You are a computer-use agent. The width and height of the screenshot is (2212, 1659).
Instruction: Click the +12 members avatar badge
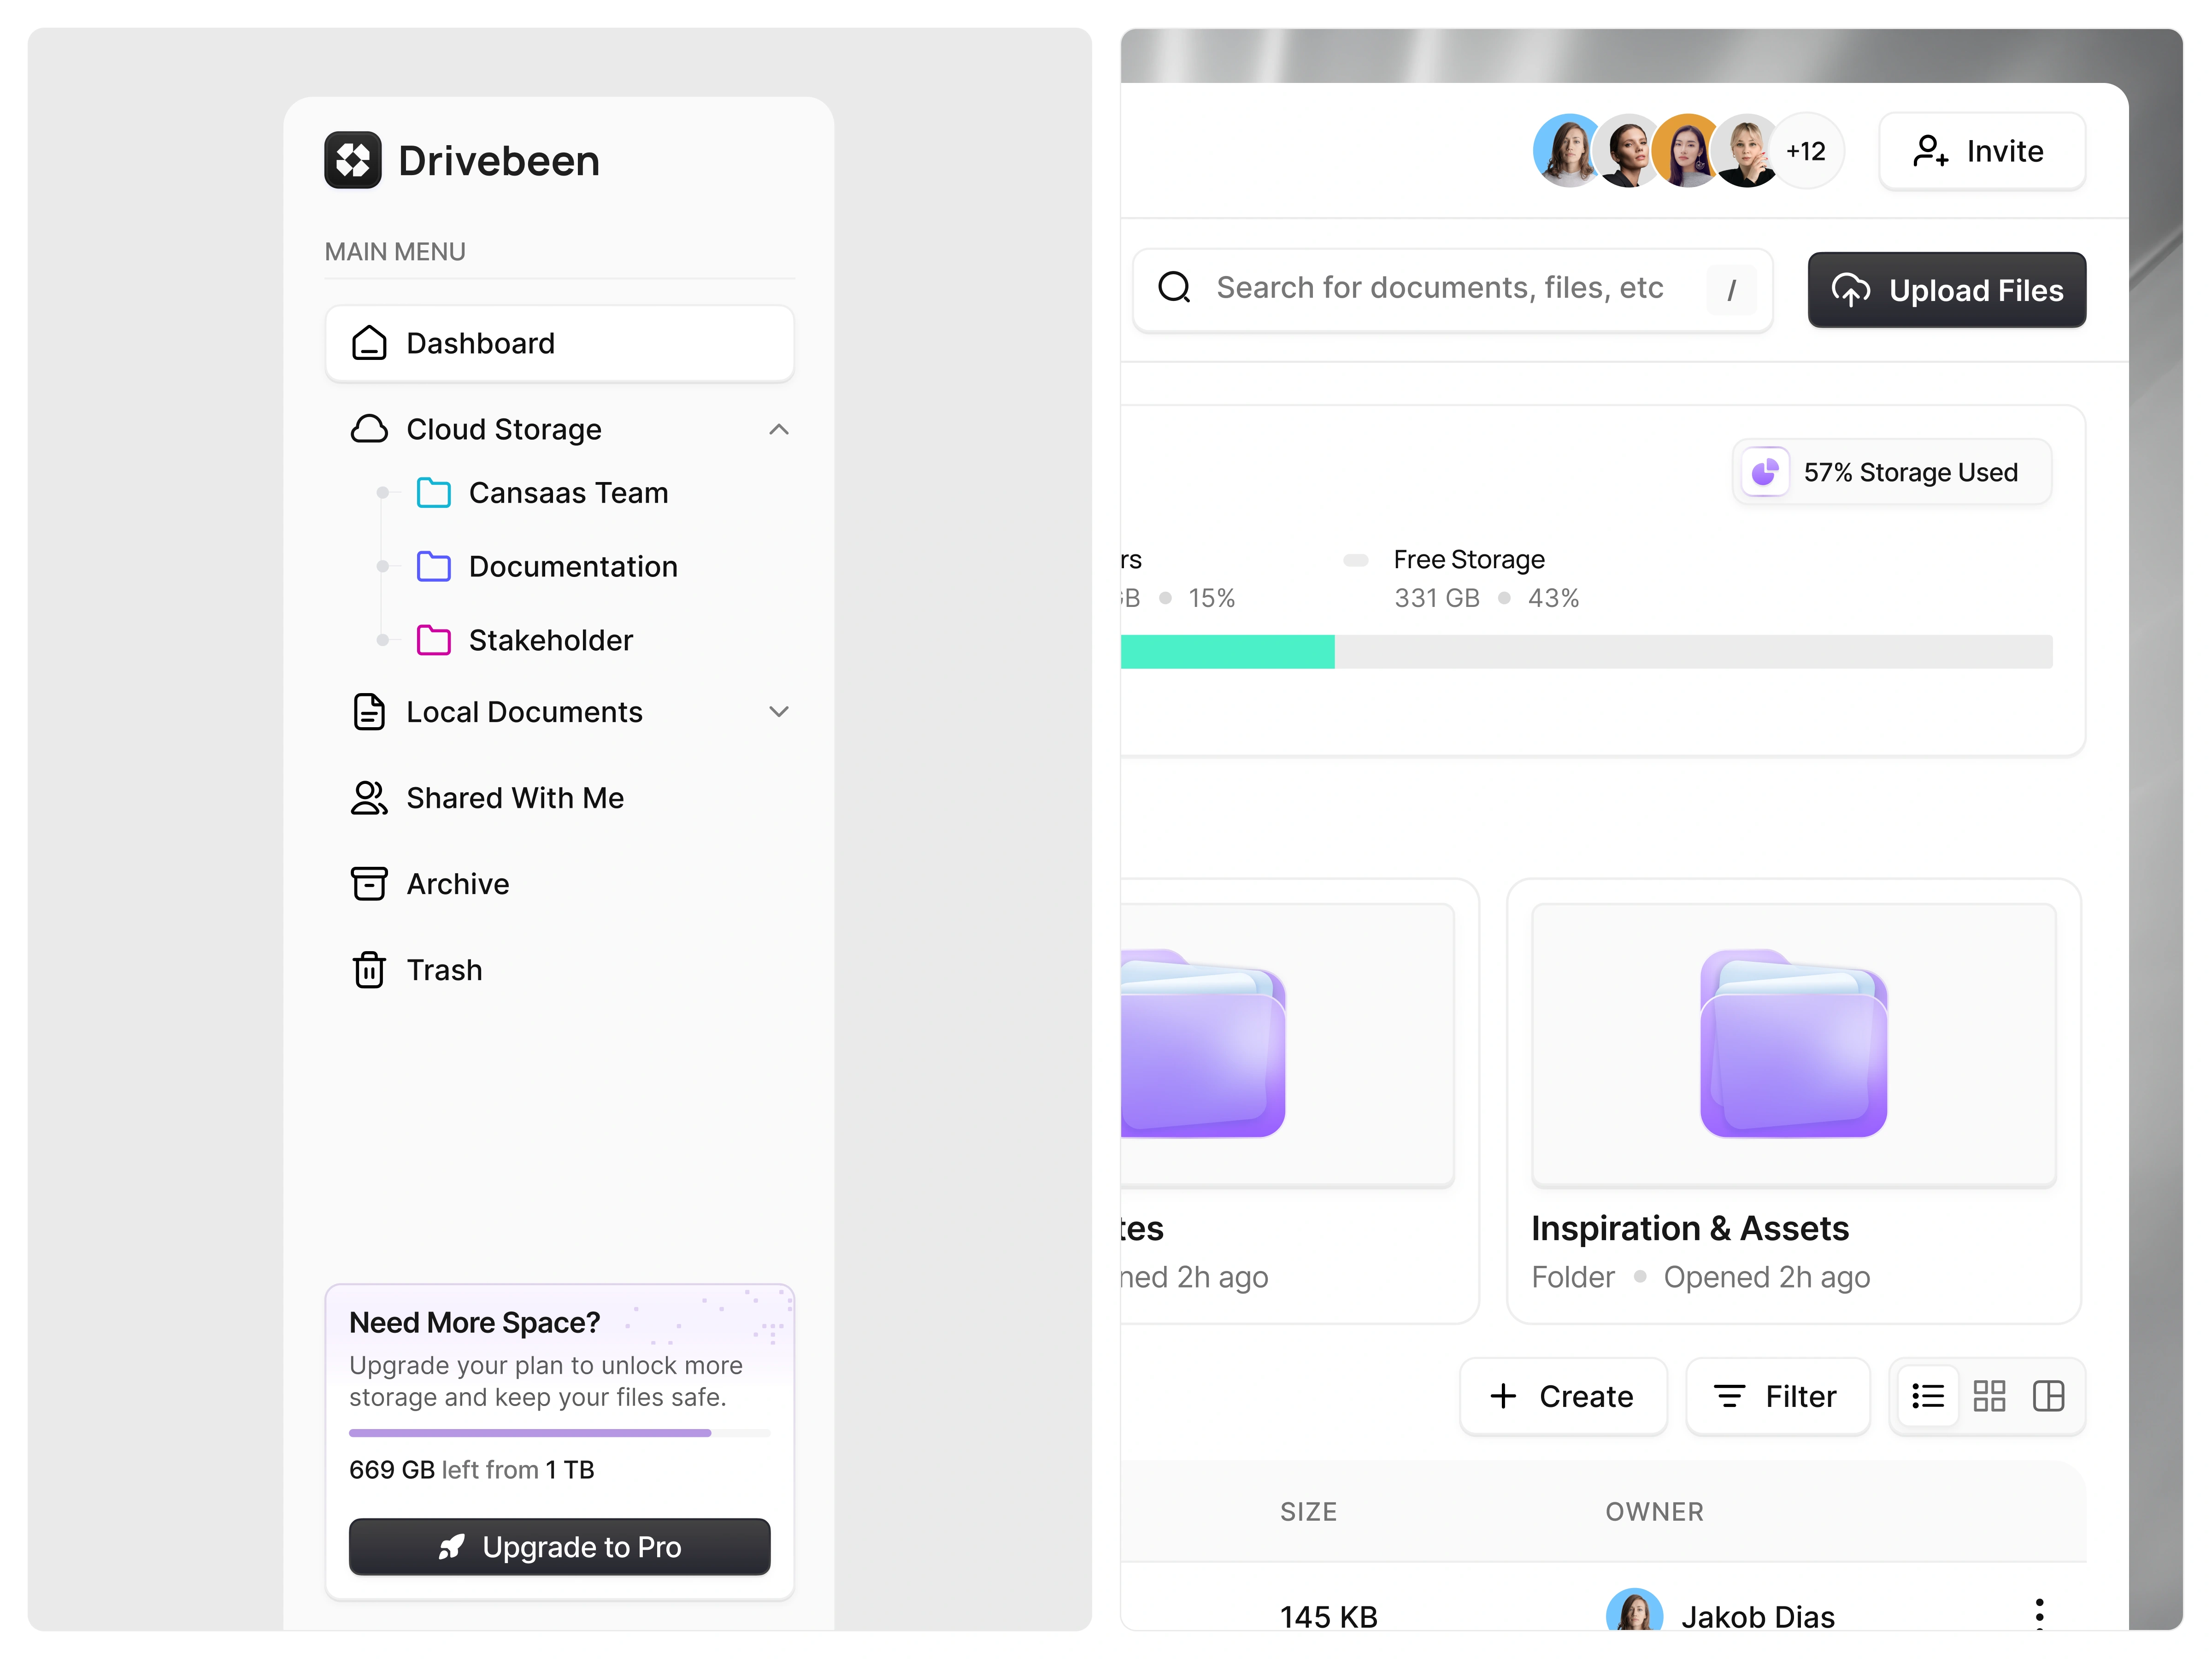[x=1806, y=151]
